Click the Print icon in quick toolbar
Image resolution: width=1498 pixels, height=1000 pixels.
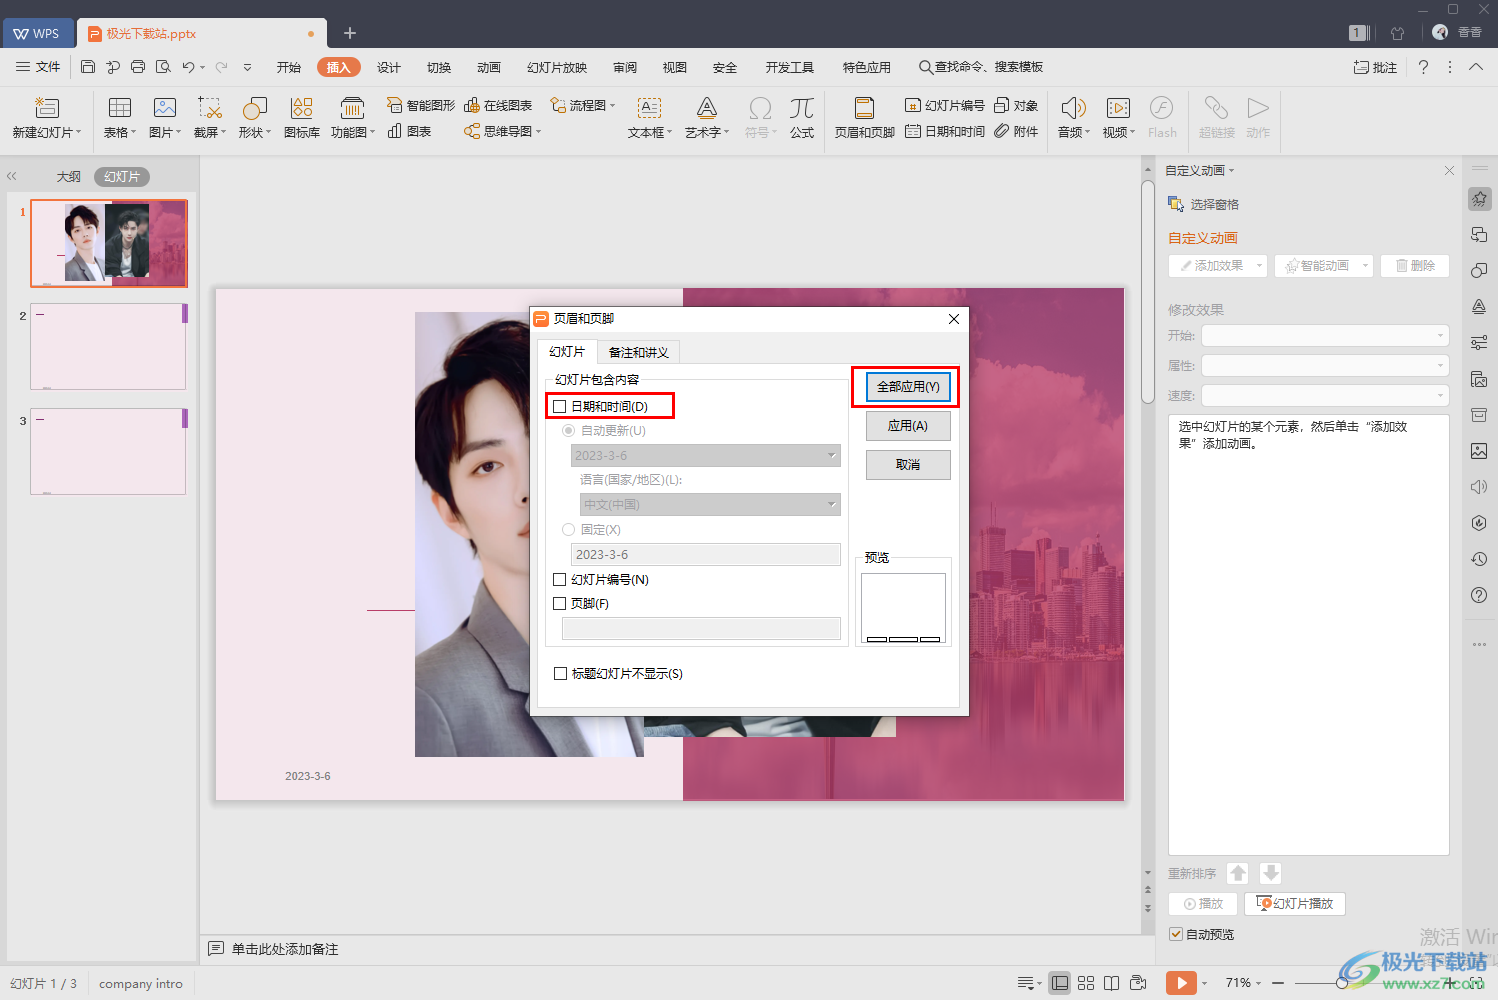pyautogui.click(x=138, y=67)
